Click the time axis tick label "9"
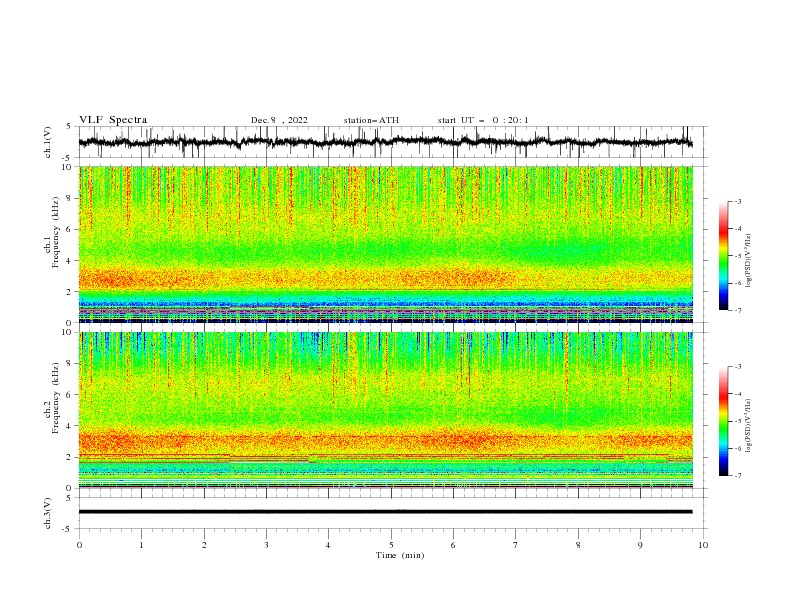Viewport: 792px width, 612px height. click(x=640, y=545)
